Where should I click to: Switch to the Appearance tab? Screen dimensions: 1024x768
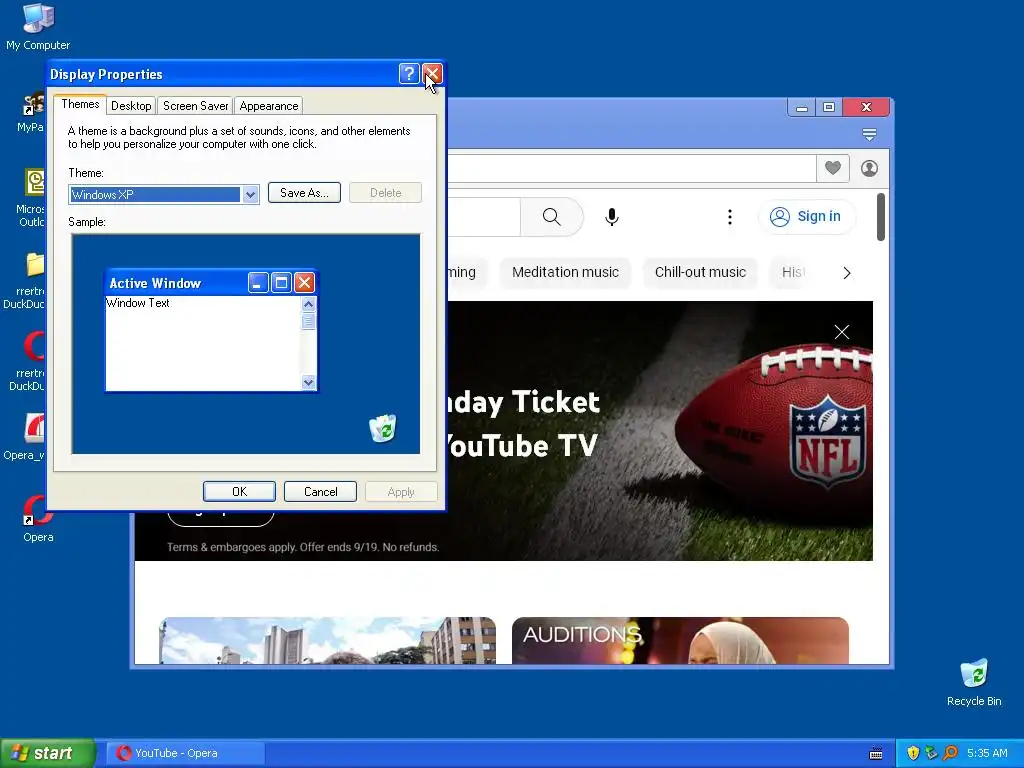(x=268, y=106)
